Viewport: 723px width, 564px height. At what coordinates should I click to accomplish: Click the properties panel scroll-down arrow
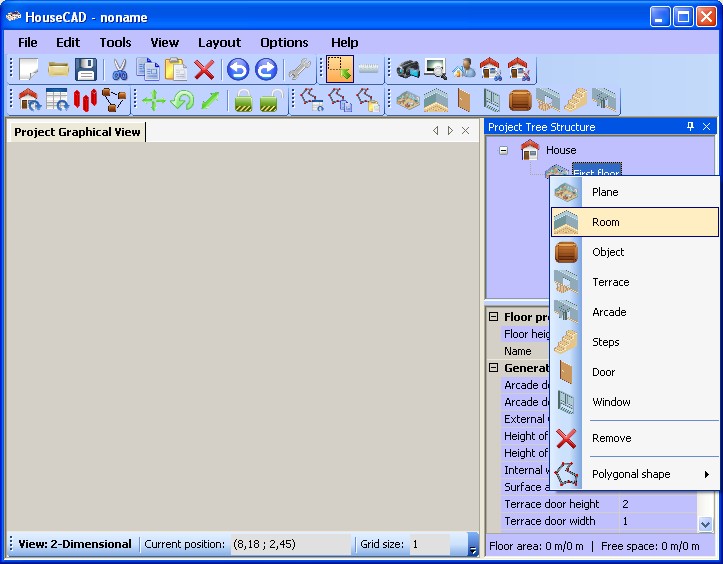705,524
